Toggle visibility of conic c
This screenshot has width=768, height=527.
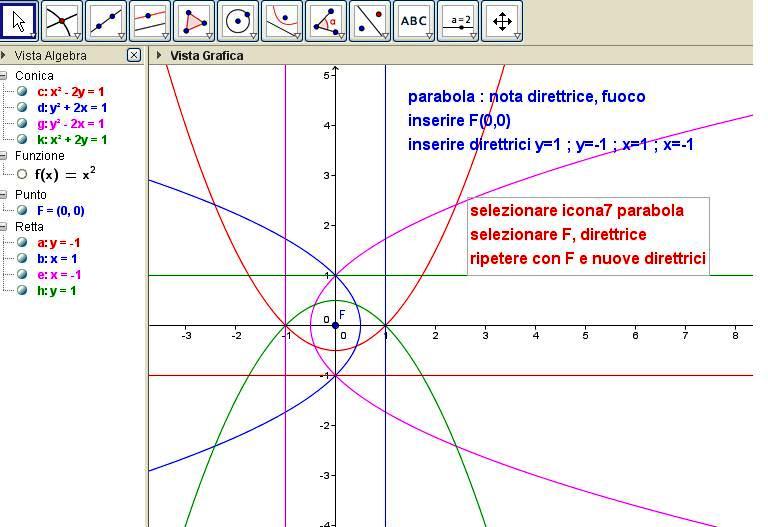pos(22,91)
